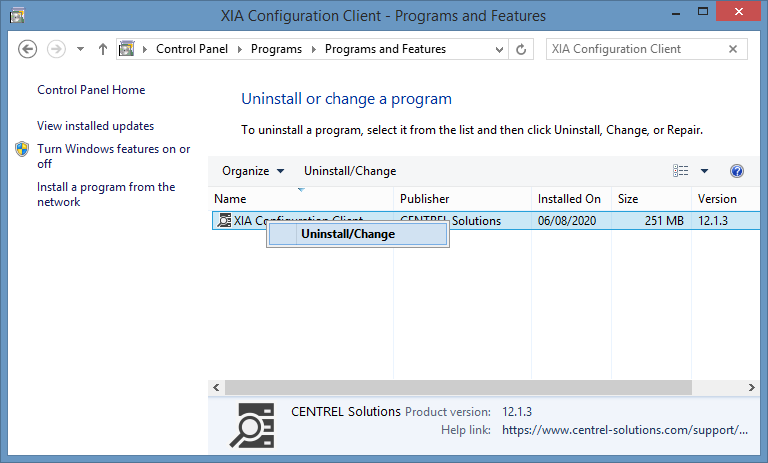The width and height of the screenshot is (768, 463).
Task: Open address bar history dropdown
Action: tap(499, 49)
